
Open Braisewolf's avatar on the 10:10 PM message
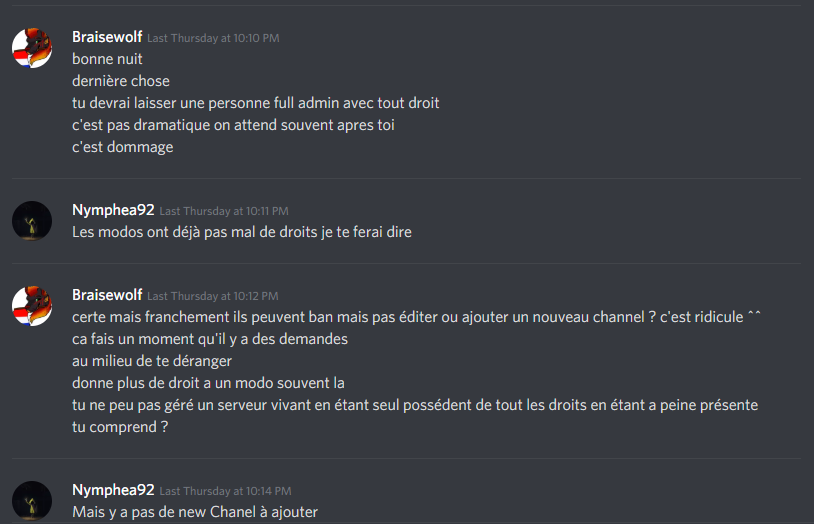32,48
